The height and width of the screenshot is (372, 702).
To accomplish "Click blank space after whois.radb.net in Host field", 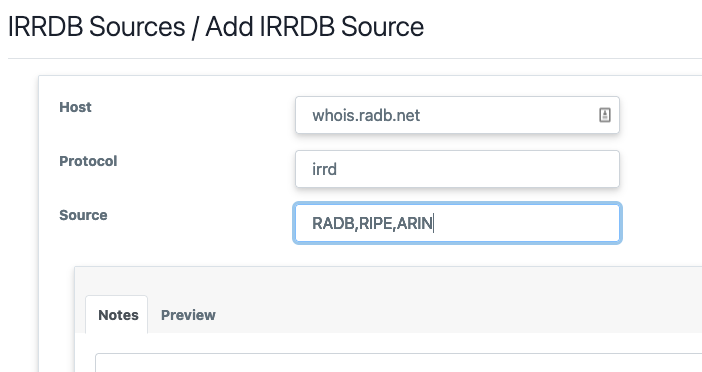I will 508,115.
